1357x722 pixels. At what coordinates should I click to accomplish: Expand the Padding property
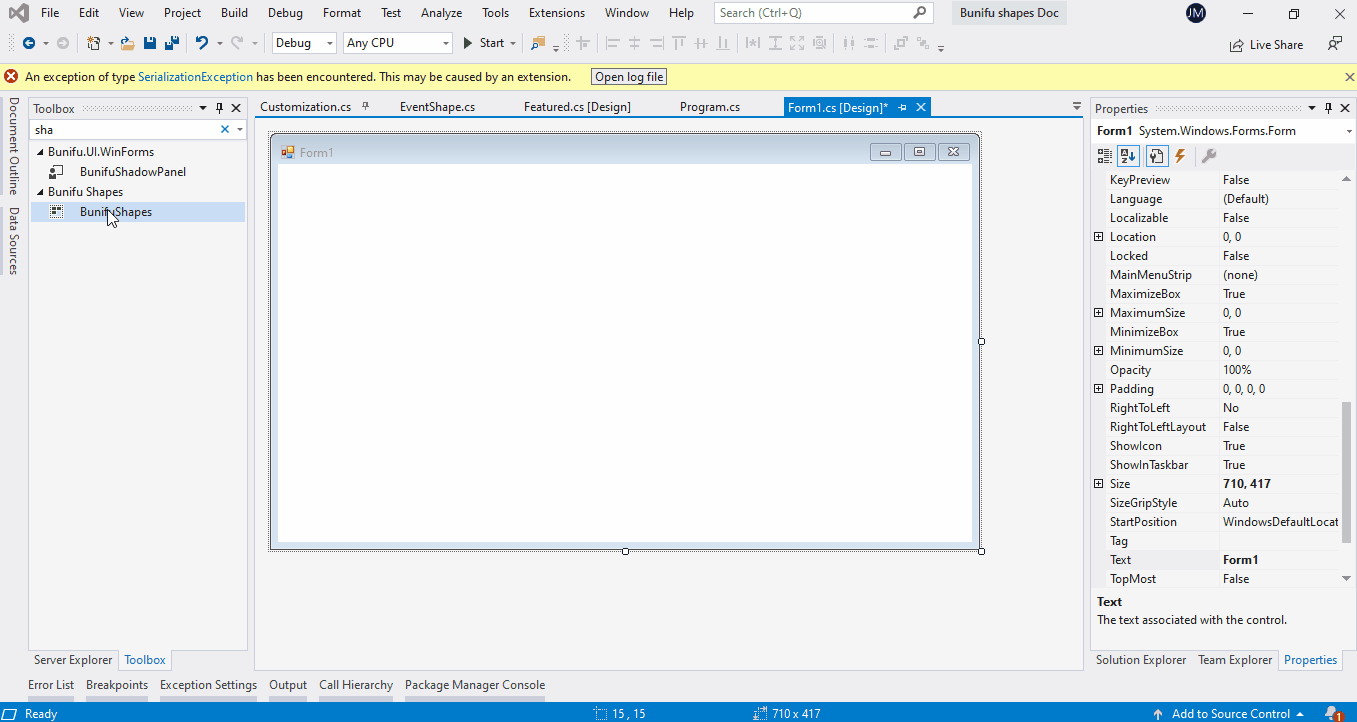1099,389
